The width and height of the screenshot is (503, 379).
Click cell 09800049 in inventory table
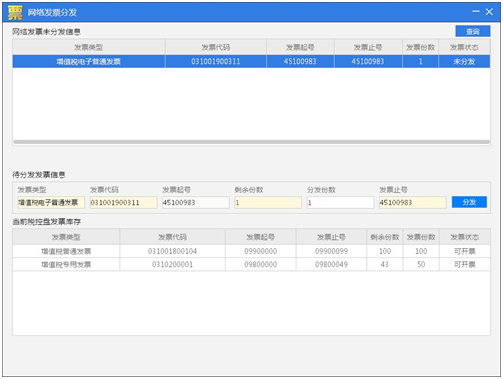(x=331, y=264)
